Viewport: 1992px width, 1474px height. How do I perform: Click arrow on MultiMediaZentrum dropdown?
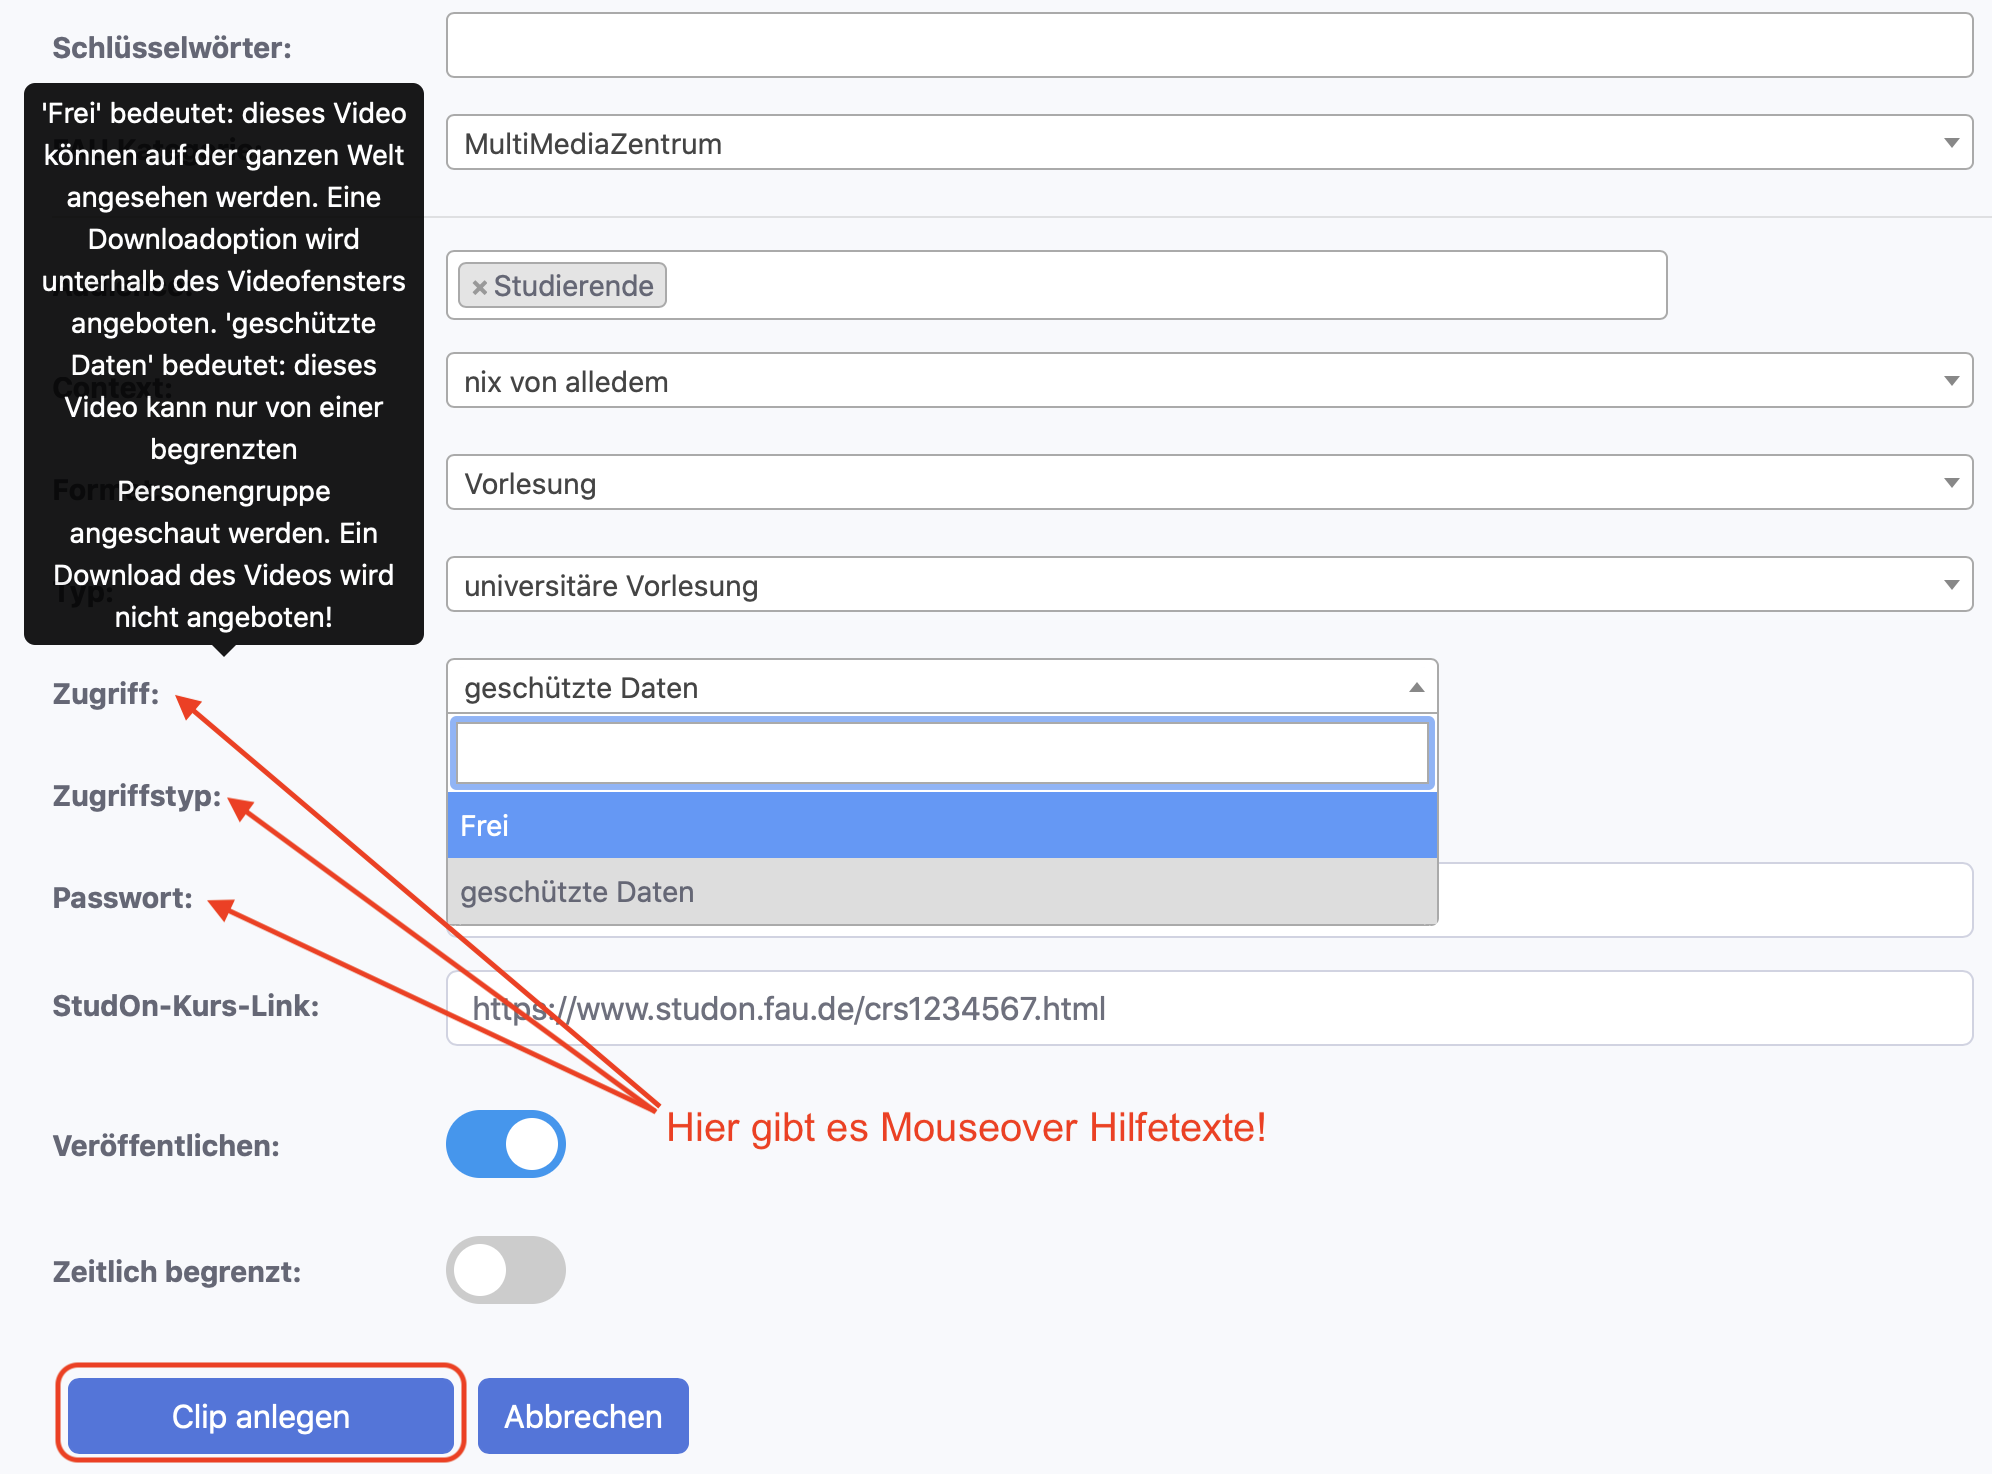coord(1950,143)
